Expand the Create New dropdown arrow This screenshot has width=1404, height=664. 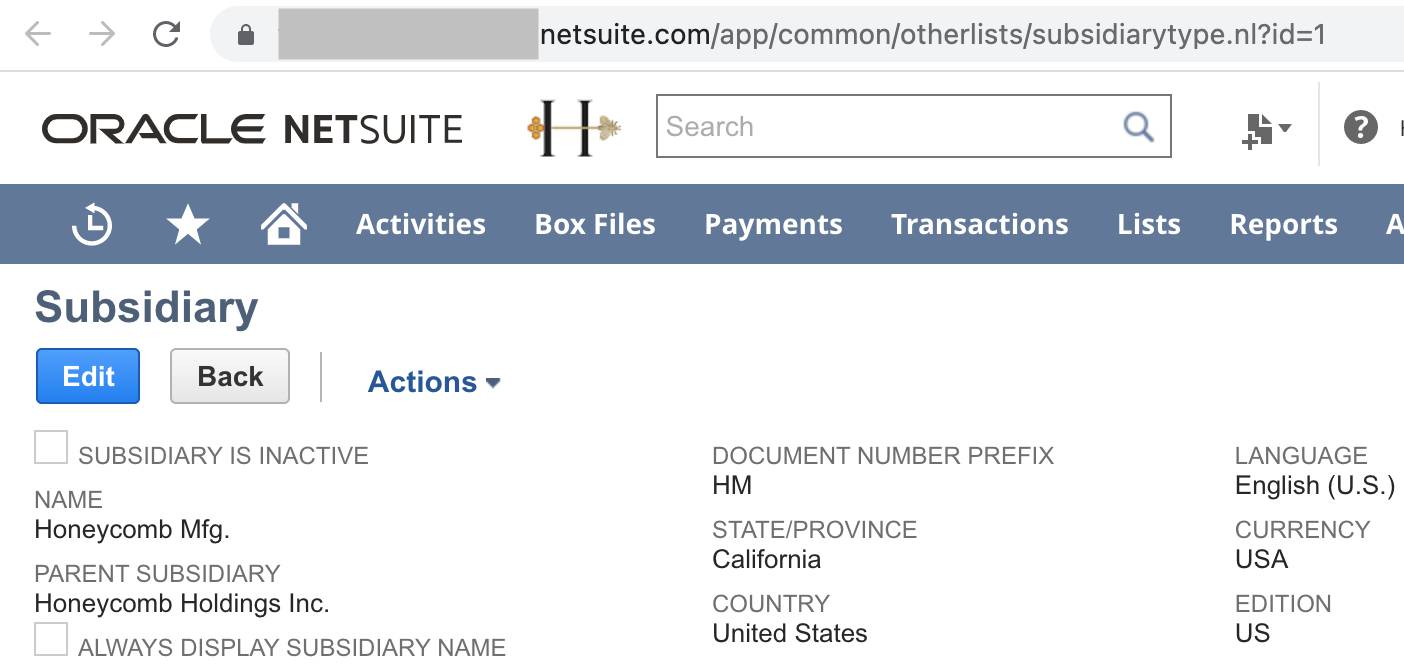click(x=1285, y=128)
